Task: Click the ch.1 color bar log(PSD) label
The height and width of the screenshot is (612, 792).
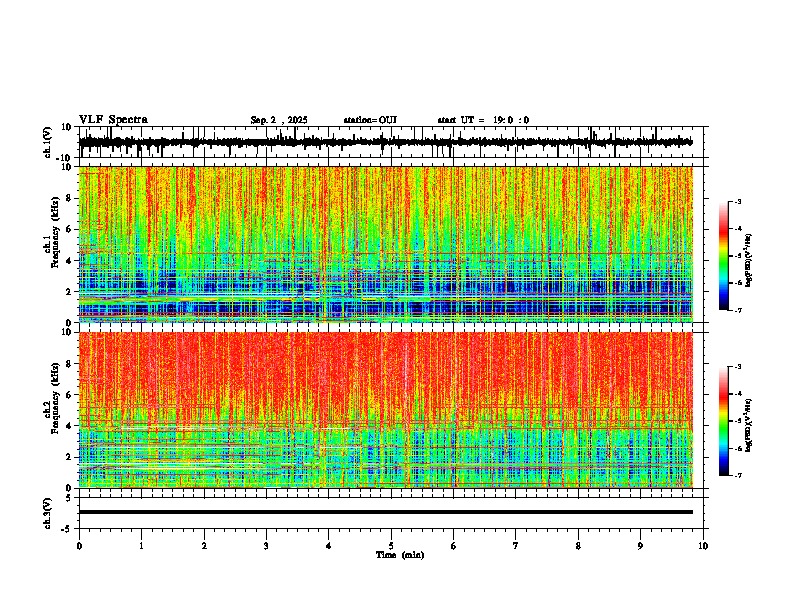Action: click(749, 261)
